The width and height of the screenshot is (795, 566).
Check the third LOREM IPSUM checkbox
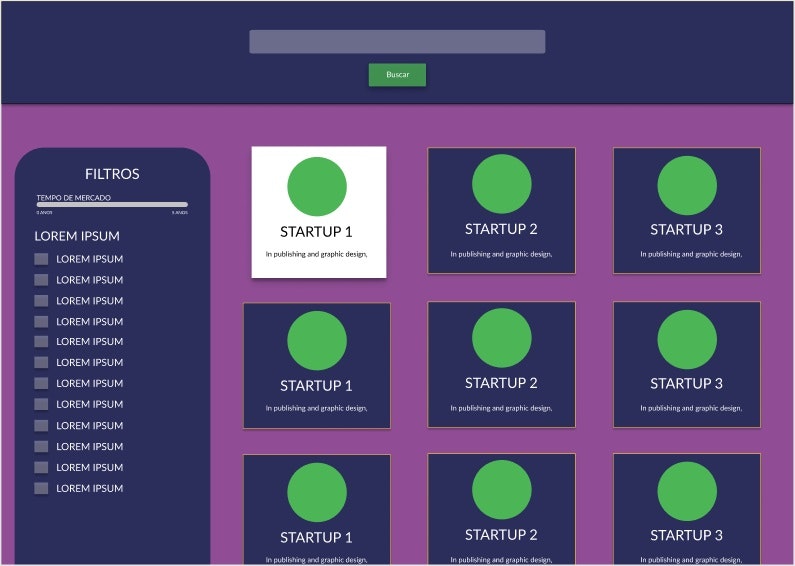coord(41,301)
